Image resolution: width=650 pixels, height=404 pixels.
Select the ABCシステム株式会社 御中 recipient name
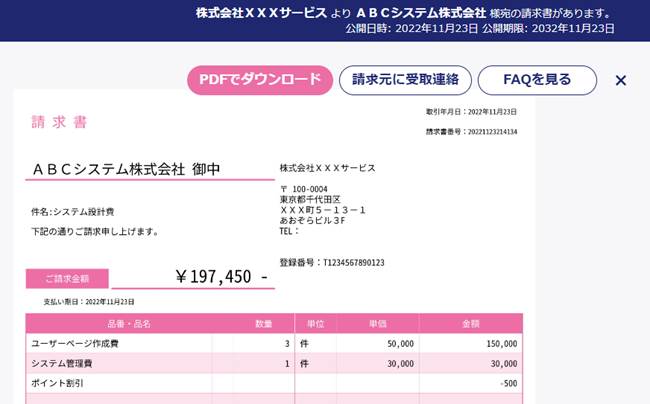pos(126,169)
